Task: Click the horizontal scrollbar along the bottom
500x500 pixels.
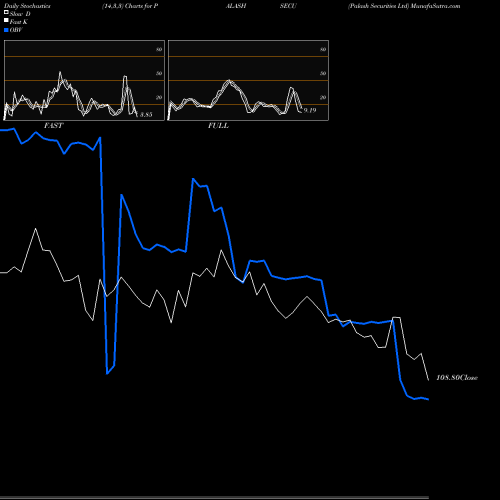Action: [x=214, y=498]
